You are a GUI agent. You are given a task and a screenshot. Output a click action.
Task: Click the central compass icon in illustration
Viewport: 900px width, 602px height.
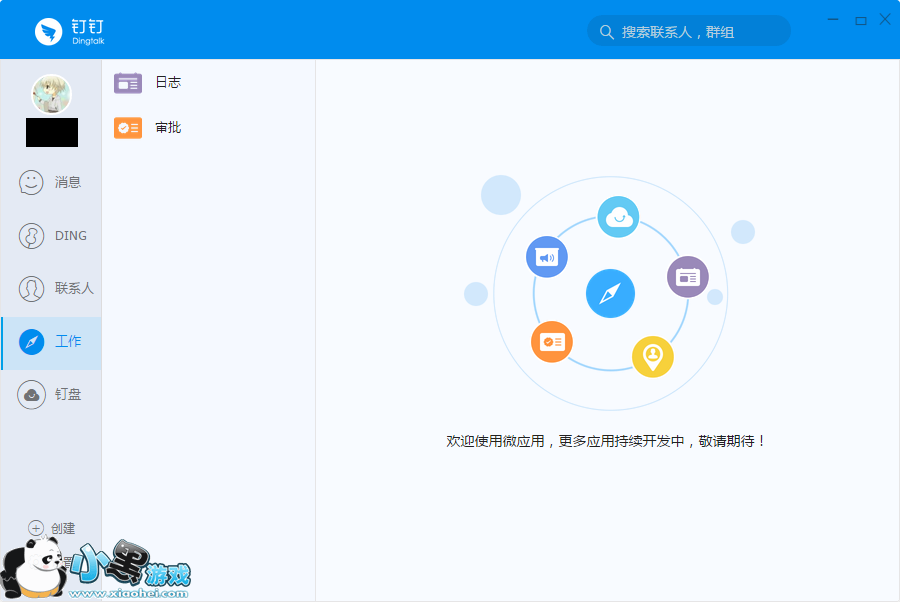click(610, 294)
